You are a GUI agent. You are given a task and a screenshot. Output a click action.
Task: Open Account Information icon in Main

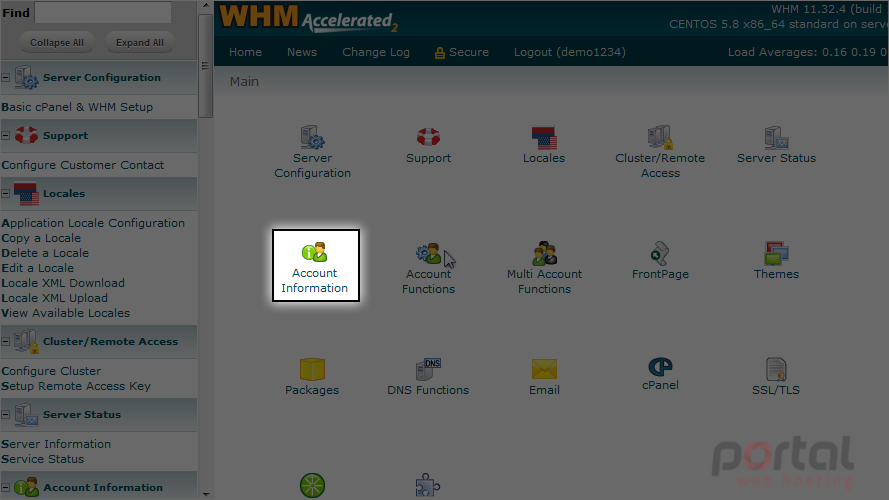tap(315, 252)
